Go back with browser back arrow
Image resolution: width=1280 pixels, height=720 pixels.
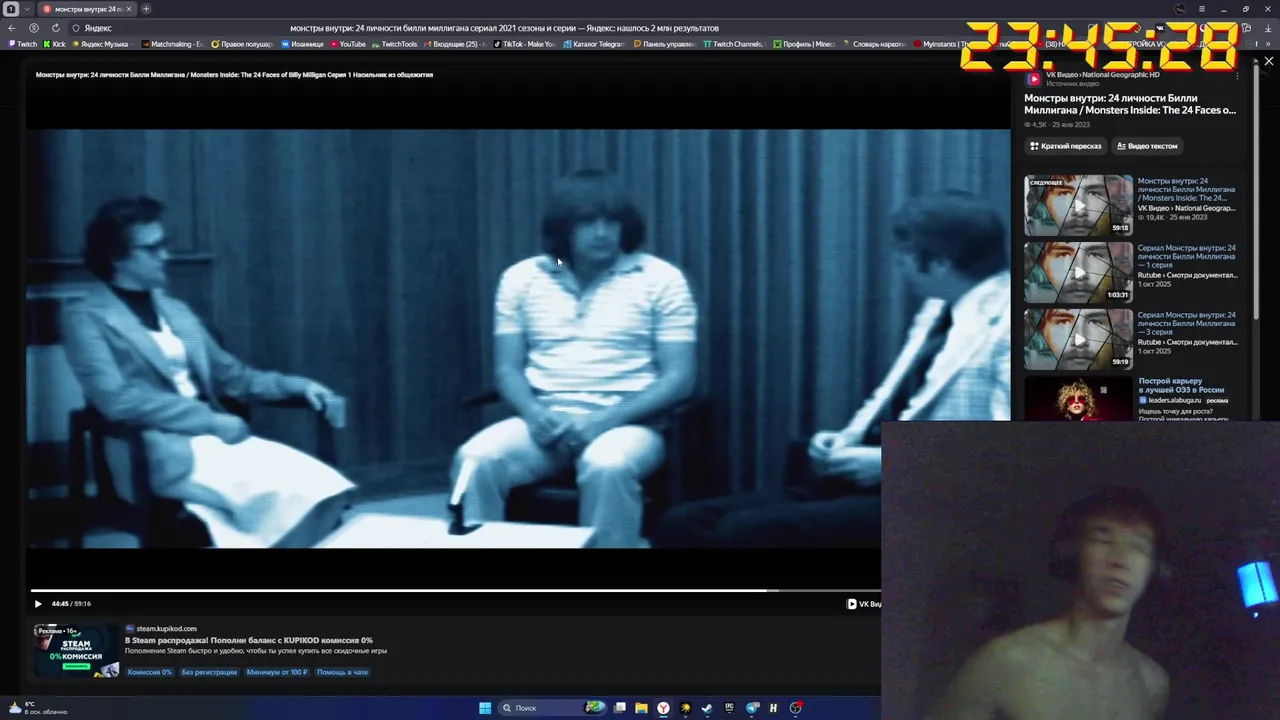click(14, 28)
